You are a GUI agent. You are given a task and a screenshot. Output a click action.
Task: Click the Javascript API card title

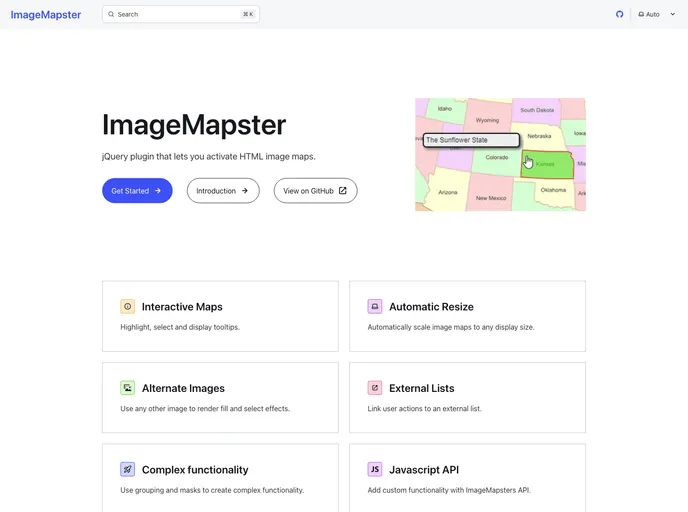pyautogui.click(x=424, y=470)
